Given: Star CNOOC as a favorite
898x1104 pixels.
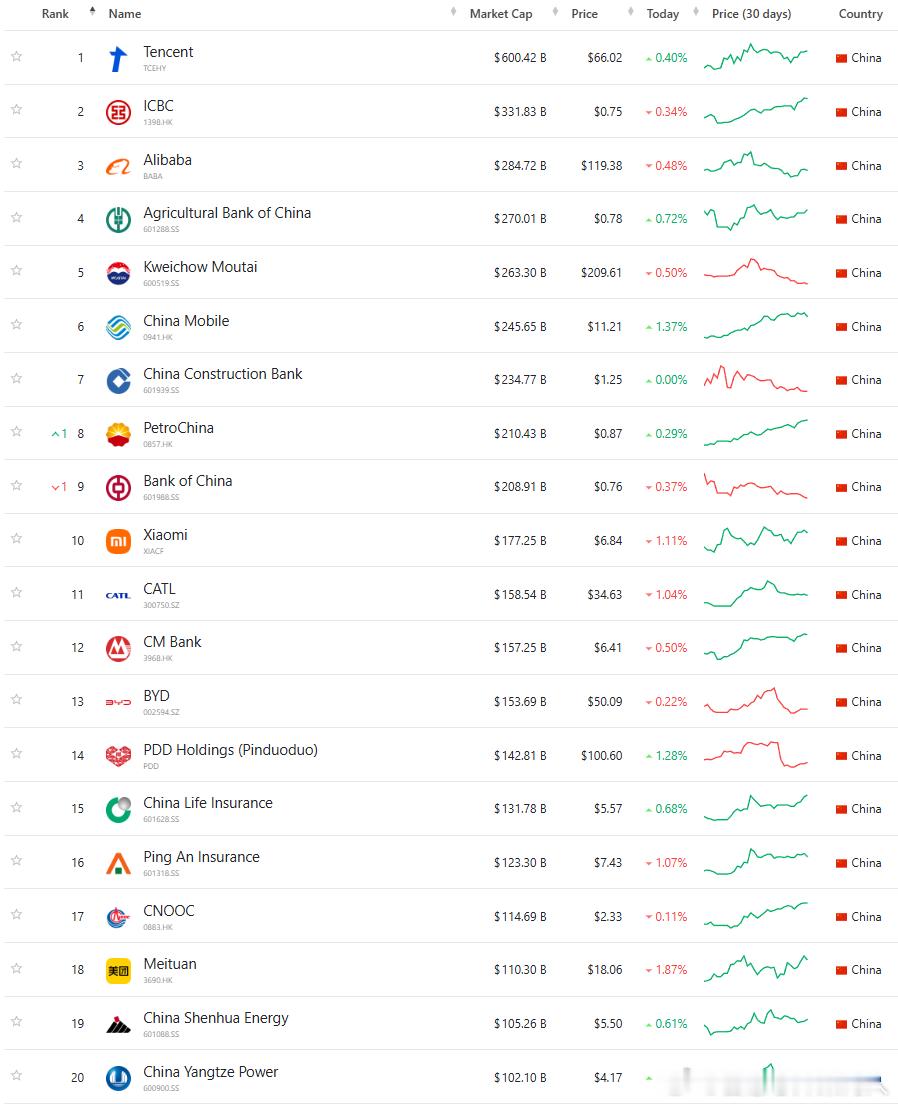Looking at the screenshot, I should point(16,915).
